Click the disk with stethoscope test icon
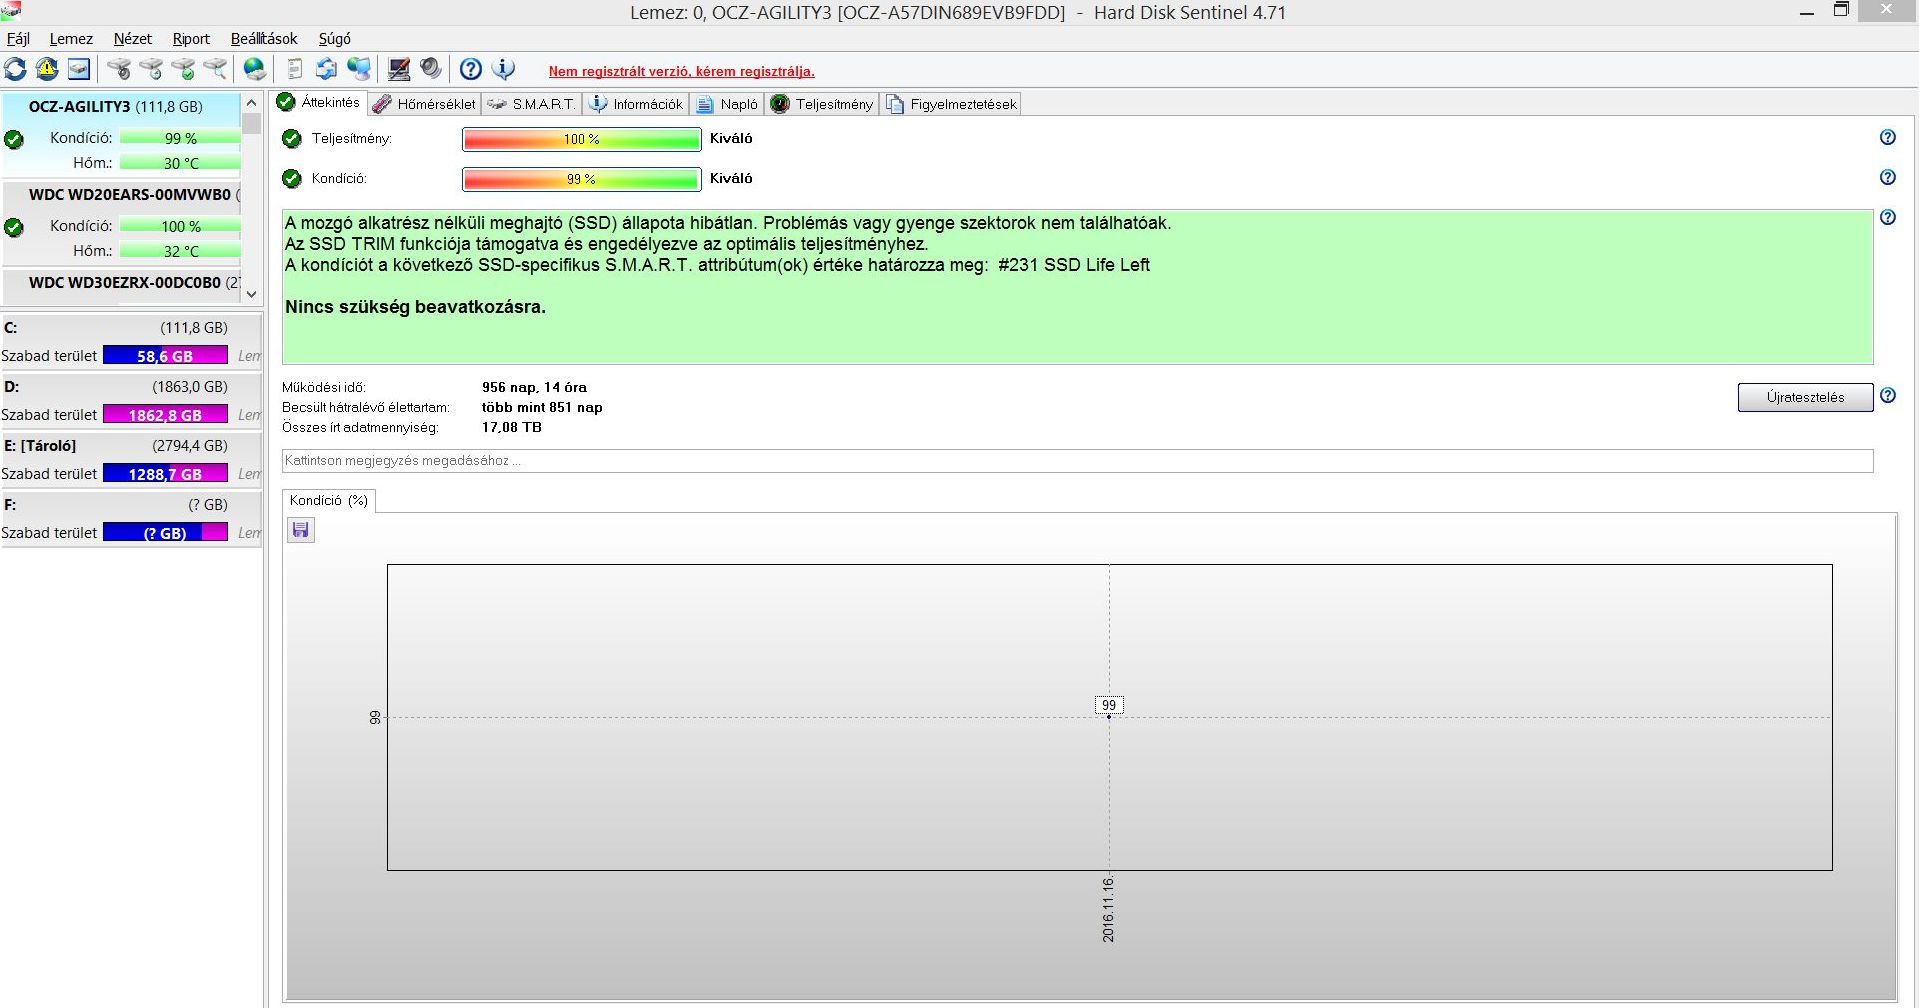Image resolution: width=1919 pixels, height=1008 pixels. pyautogui.click(x=119, y=69)
